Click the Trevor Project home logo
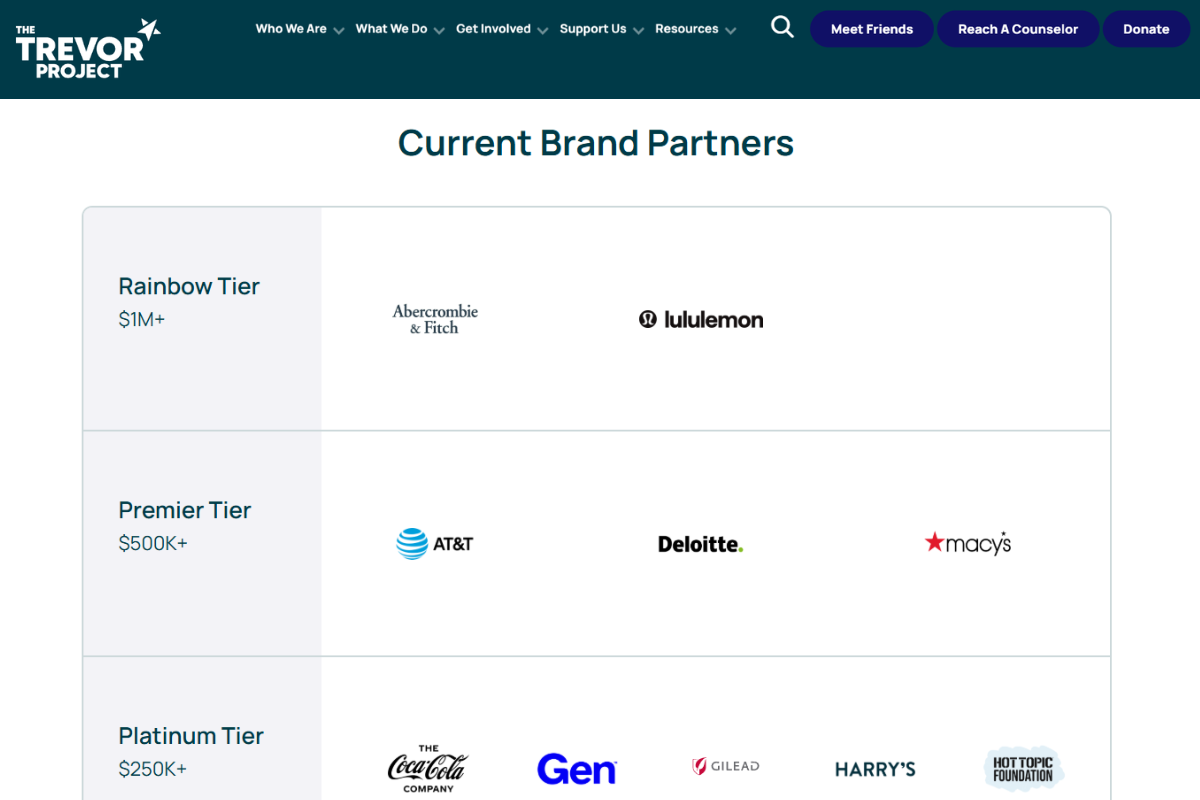This screenshot has height=800, width=1200. pyautogui.click(x=86, y=48)
